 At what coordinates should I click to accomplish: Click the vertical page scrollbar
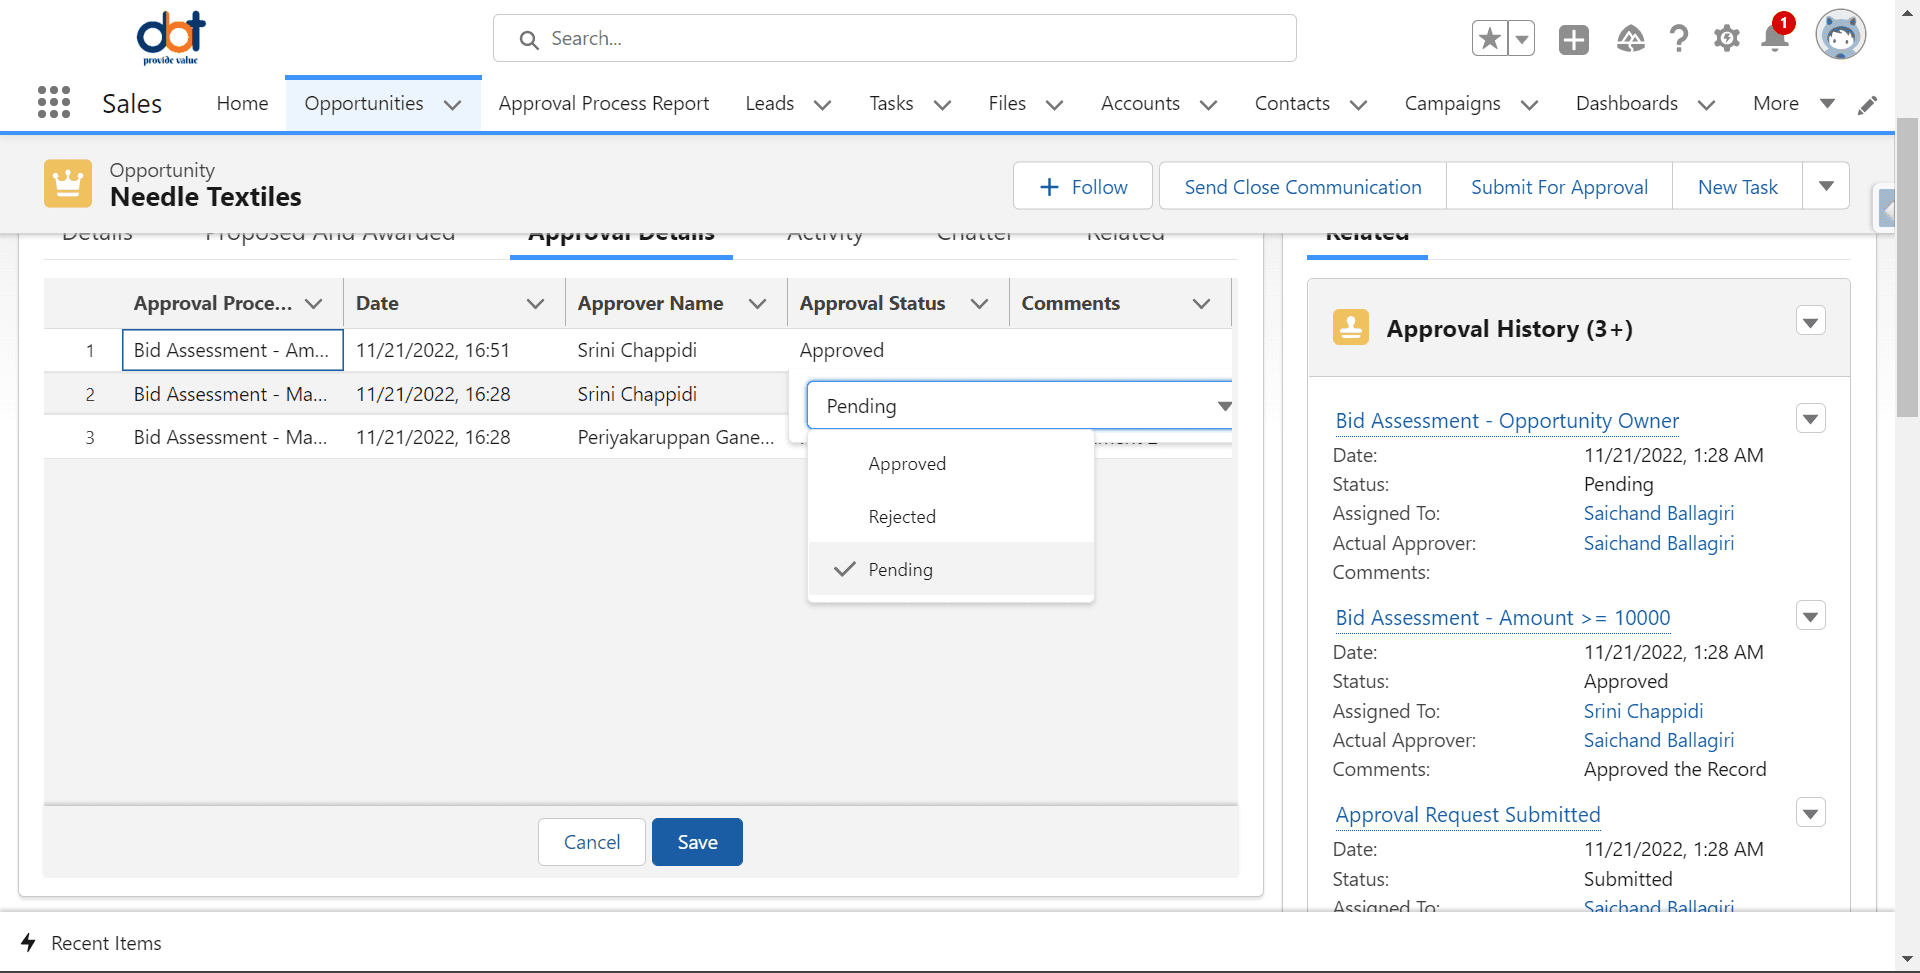1908,267
